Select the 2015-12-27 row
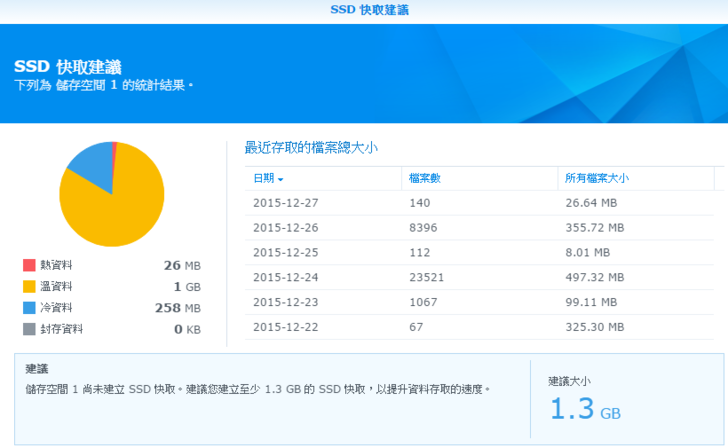The image size is (728, 448). click(x=480, y=203)
